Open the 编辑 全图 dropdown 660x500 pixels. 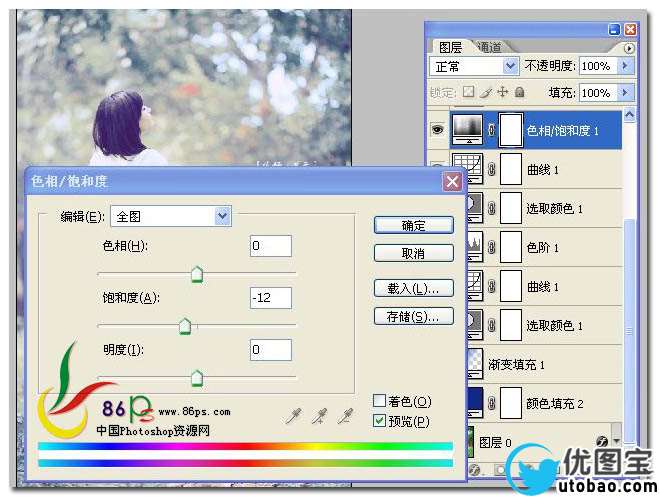171,216
